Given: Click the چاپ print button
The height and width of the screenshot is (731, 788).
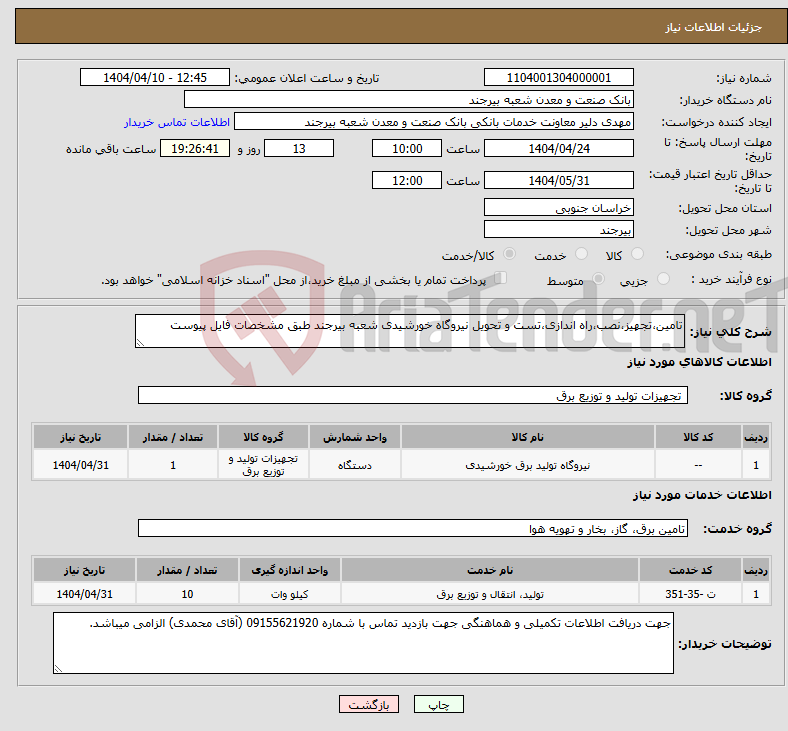Looking at the screenshot, I should pos(439,704).
